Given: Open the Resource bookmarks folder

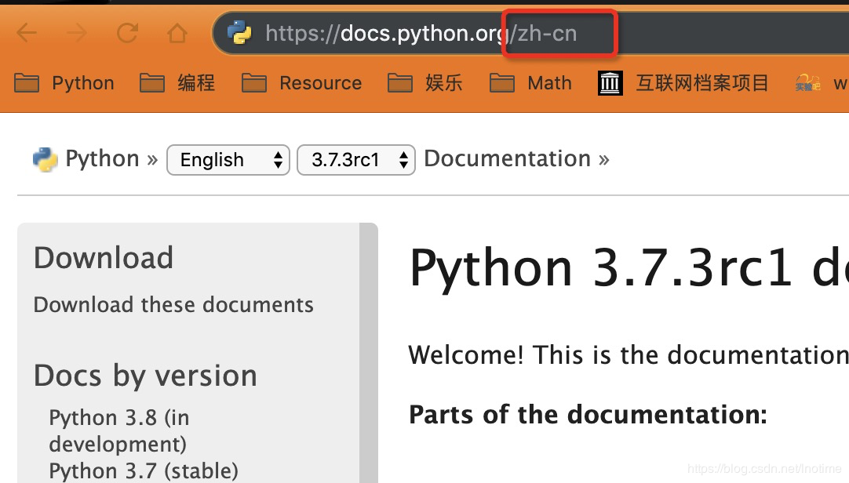Looking at the screenshot, I should (302, 83).
